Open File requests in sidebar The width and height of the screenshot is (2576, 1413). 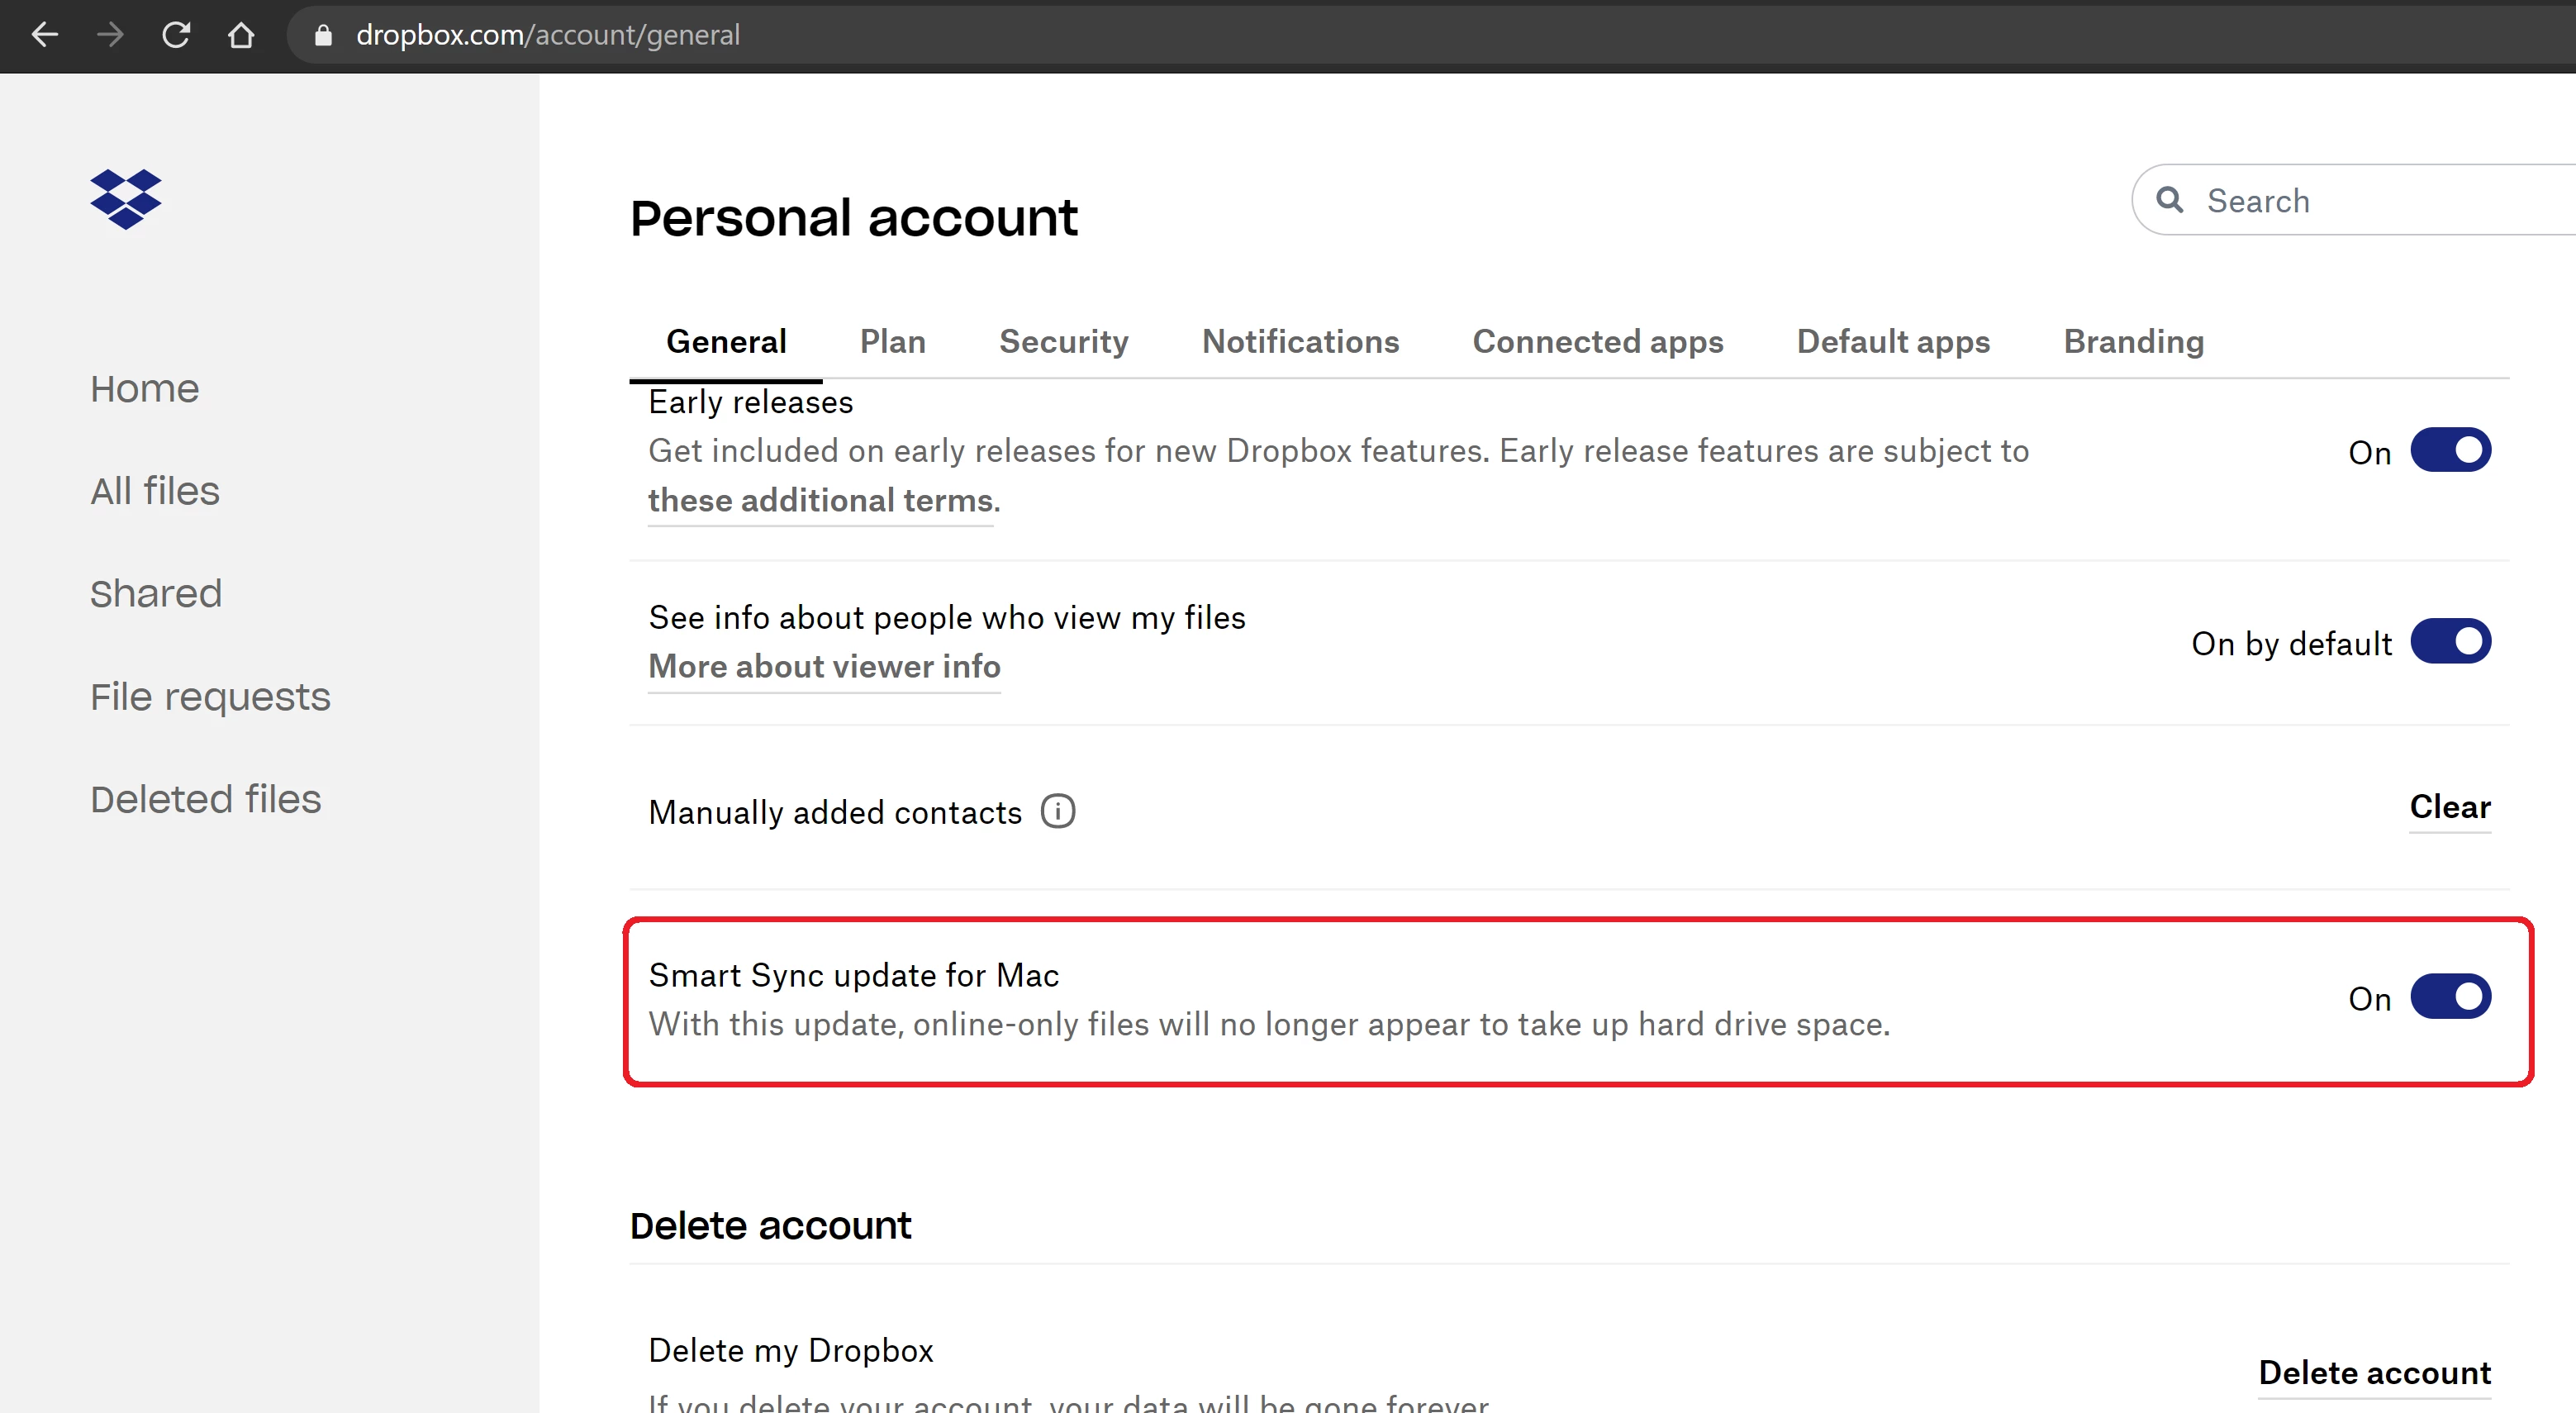tap(210, 697)
